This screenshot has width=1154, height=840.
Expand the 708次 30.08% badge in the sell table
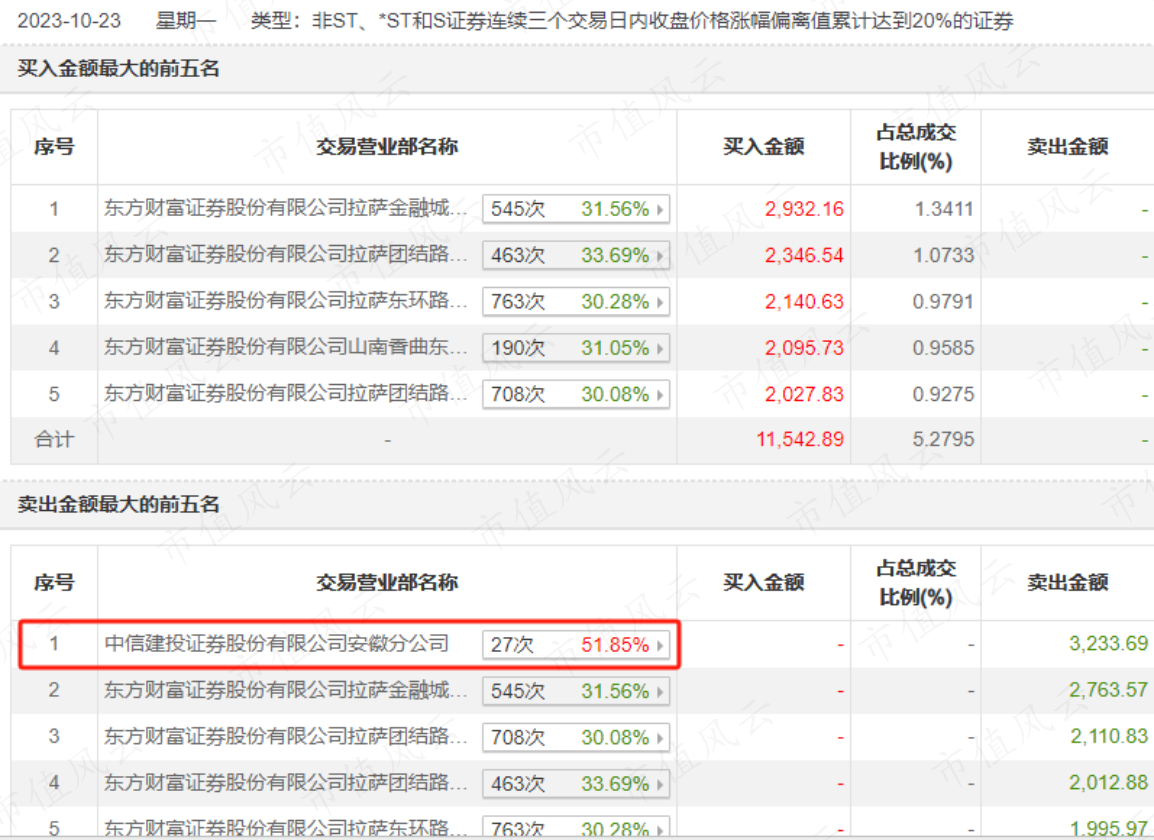pyautogui.click(x=576, y=738)
